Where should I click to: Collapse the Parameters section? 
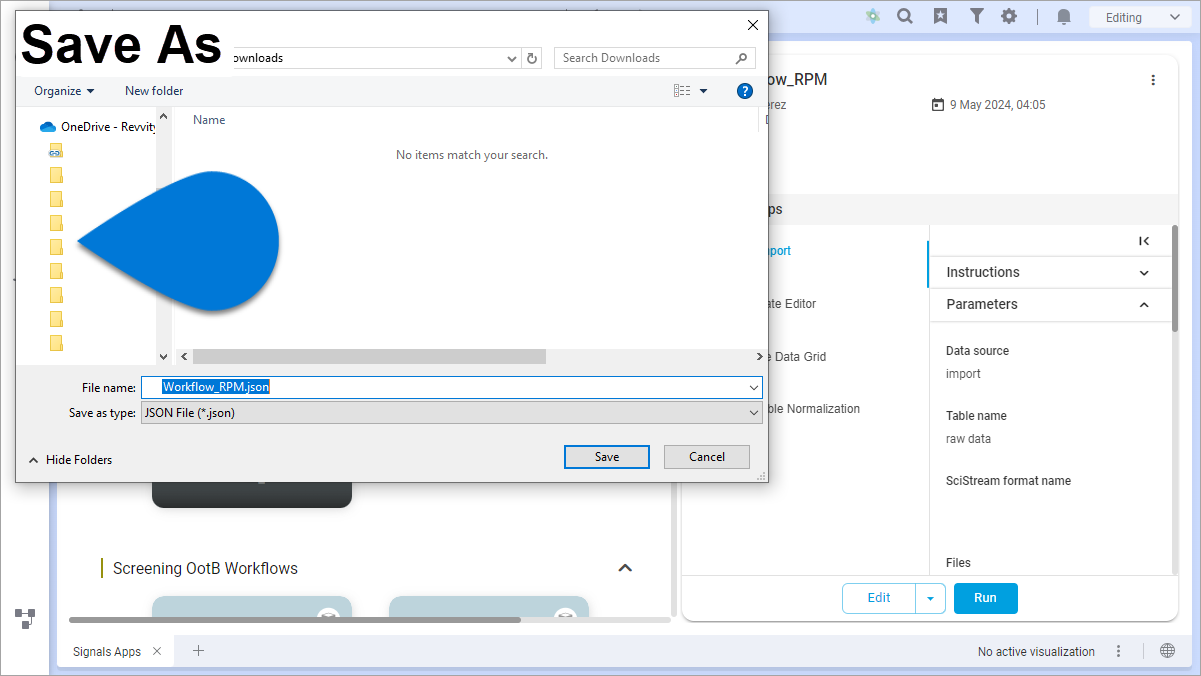coord(1144,305)
